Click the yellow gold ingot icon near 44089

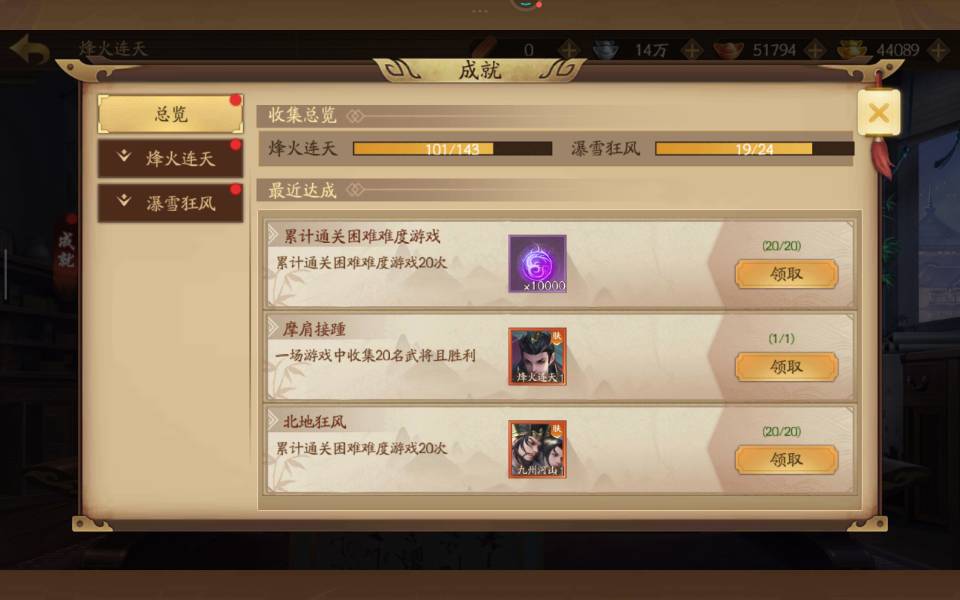[852, 50]
